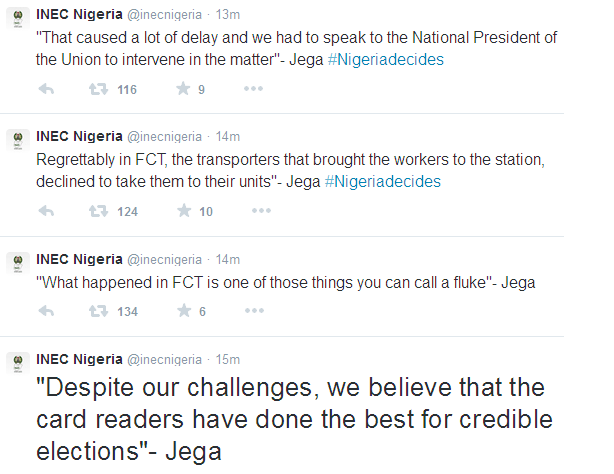The width and height of the screenshot is (614, 474).
Task: Favorite the "fluke" tweet with star icon
Action: pyautogui.click(x=183, y=312)
